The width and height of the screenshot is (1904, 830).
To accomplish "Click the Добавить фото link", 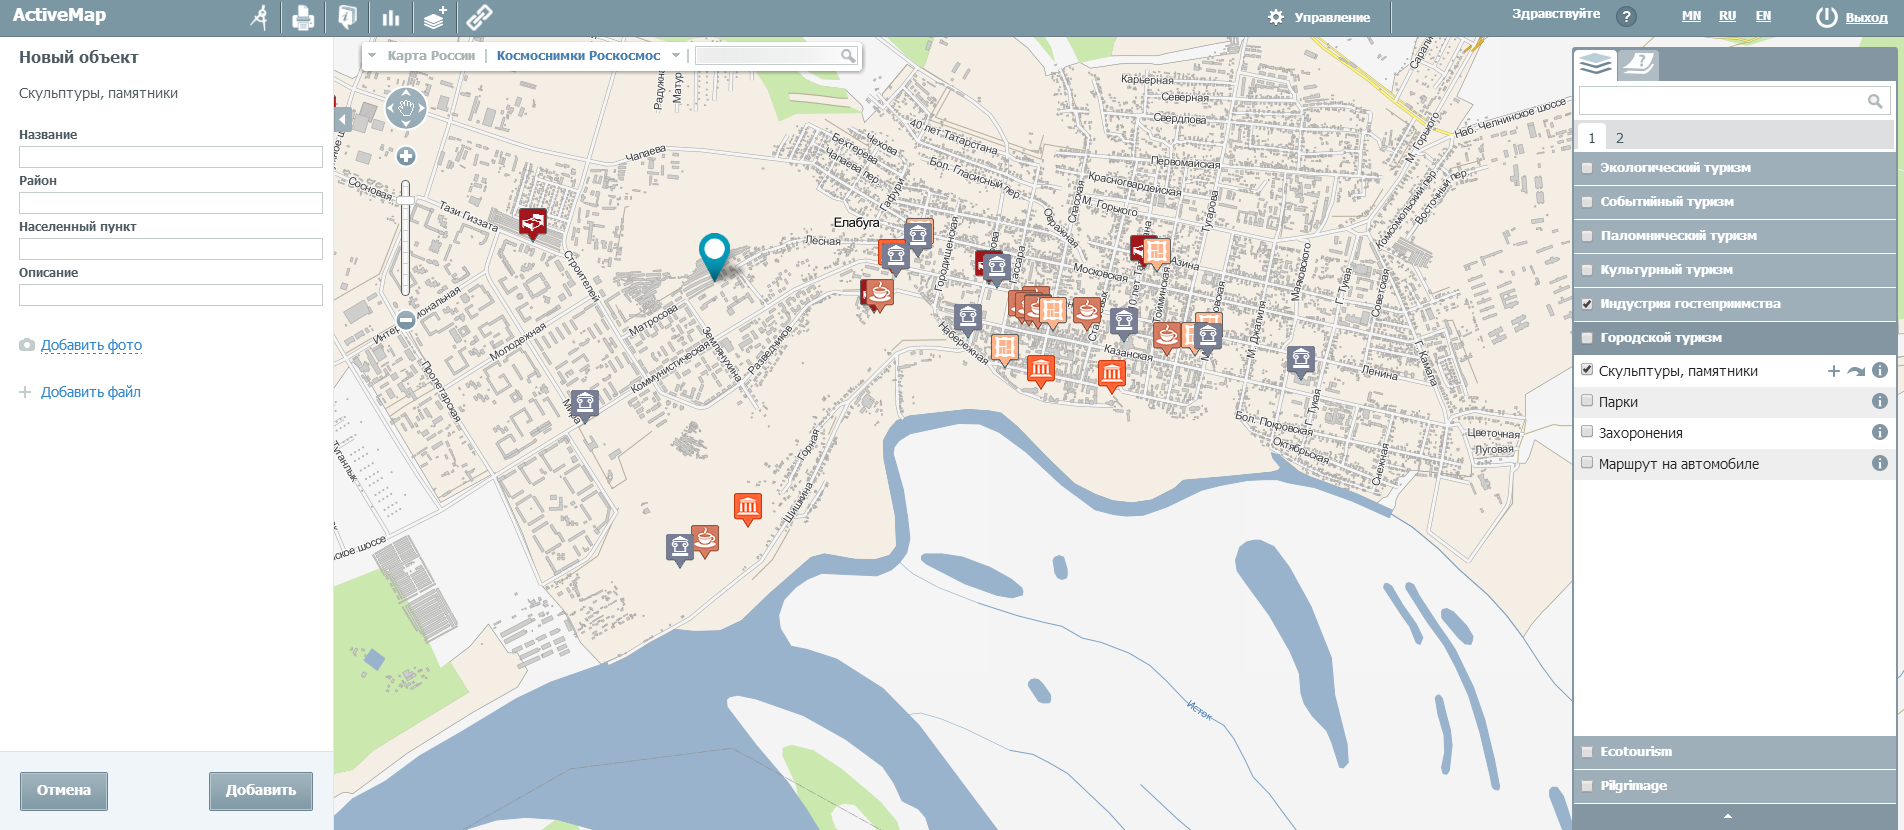I will 91,345.
